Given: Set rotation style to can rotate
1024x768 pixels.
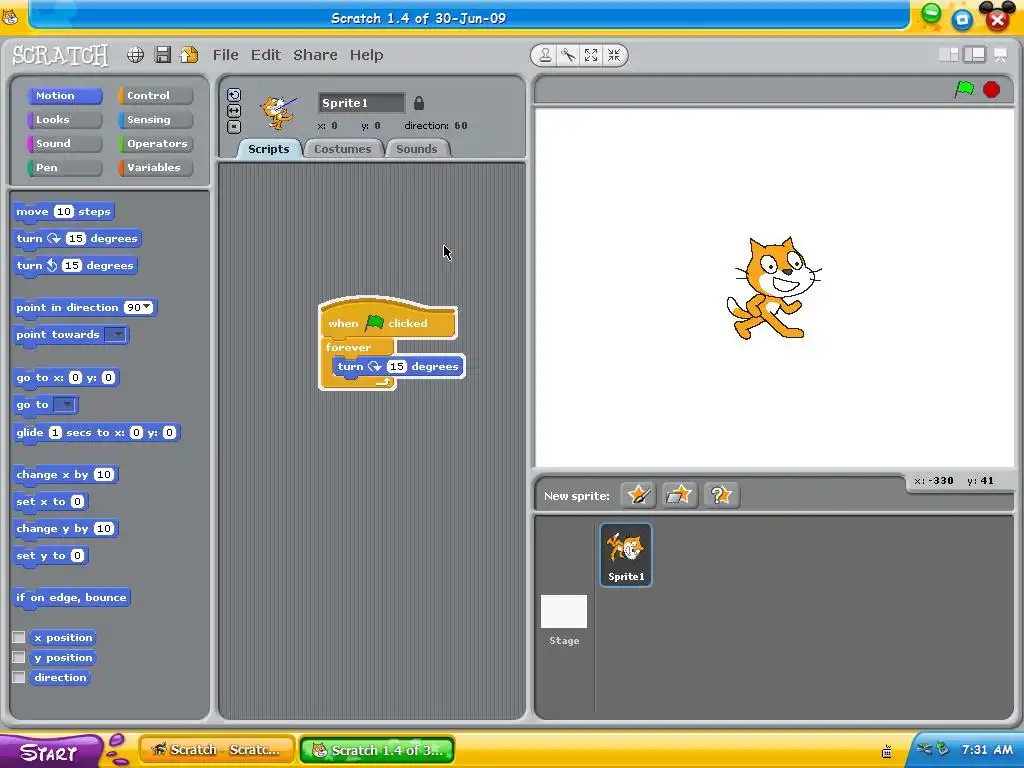Looking at the screenshot, I should click(x=234, y=95).
